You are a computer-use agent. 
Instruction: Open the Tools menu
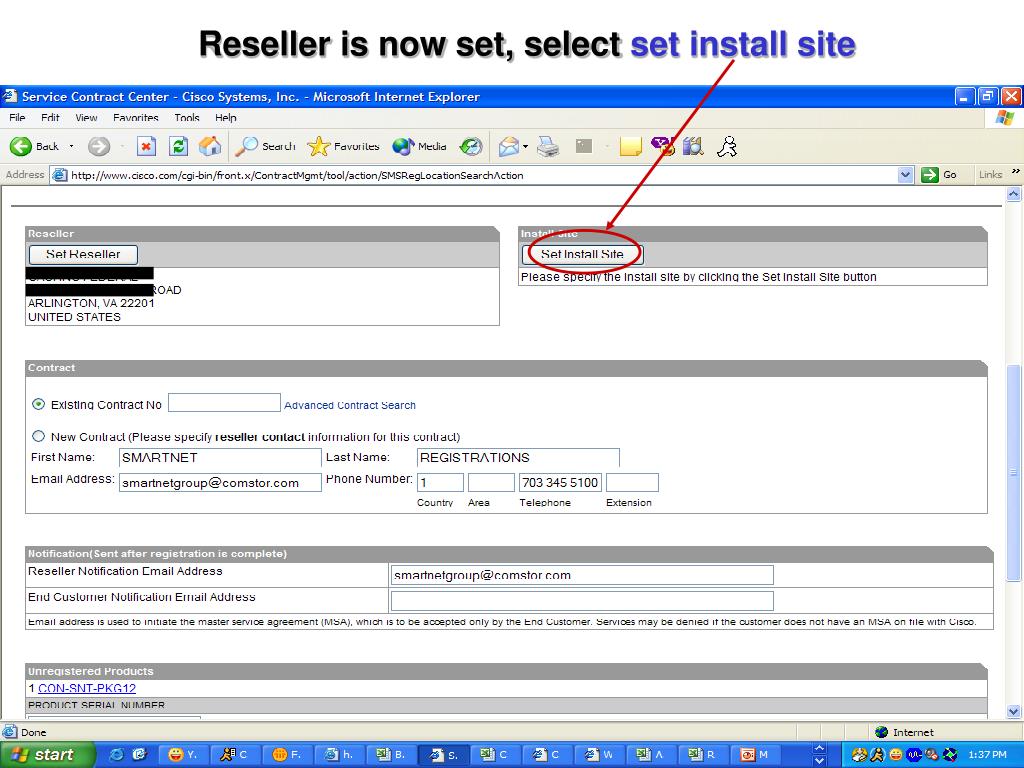coord(187,118)
